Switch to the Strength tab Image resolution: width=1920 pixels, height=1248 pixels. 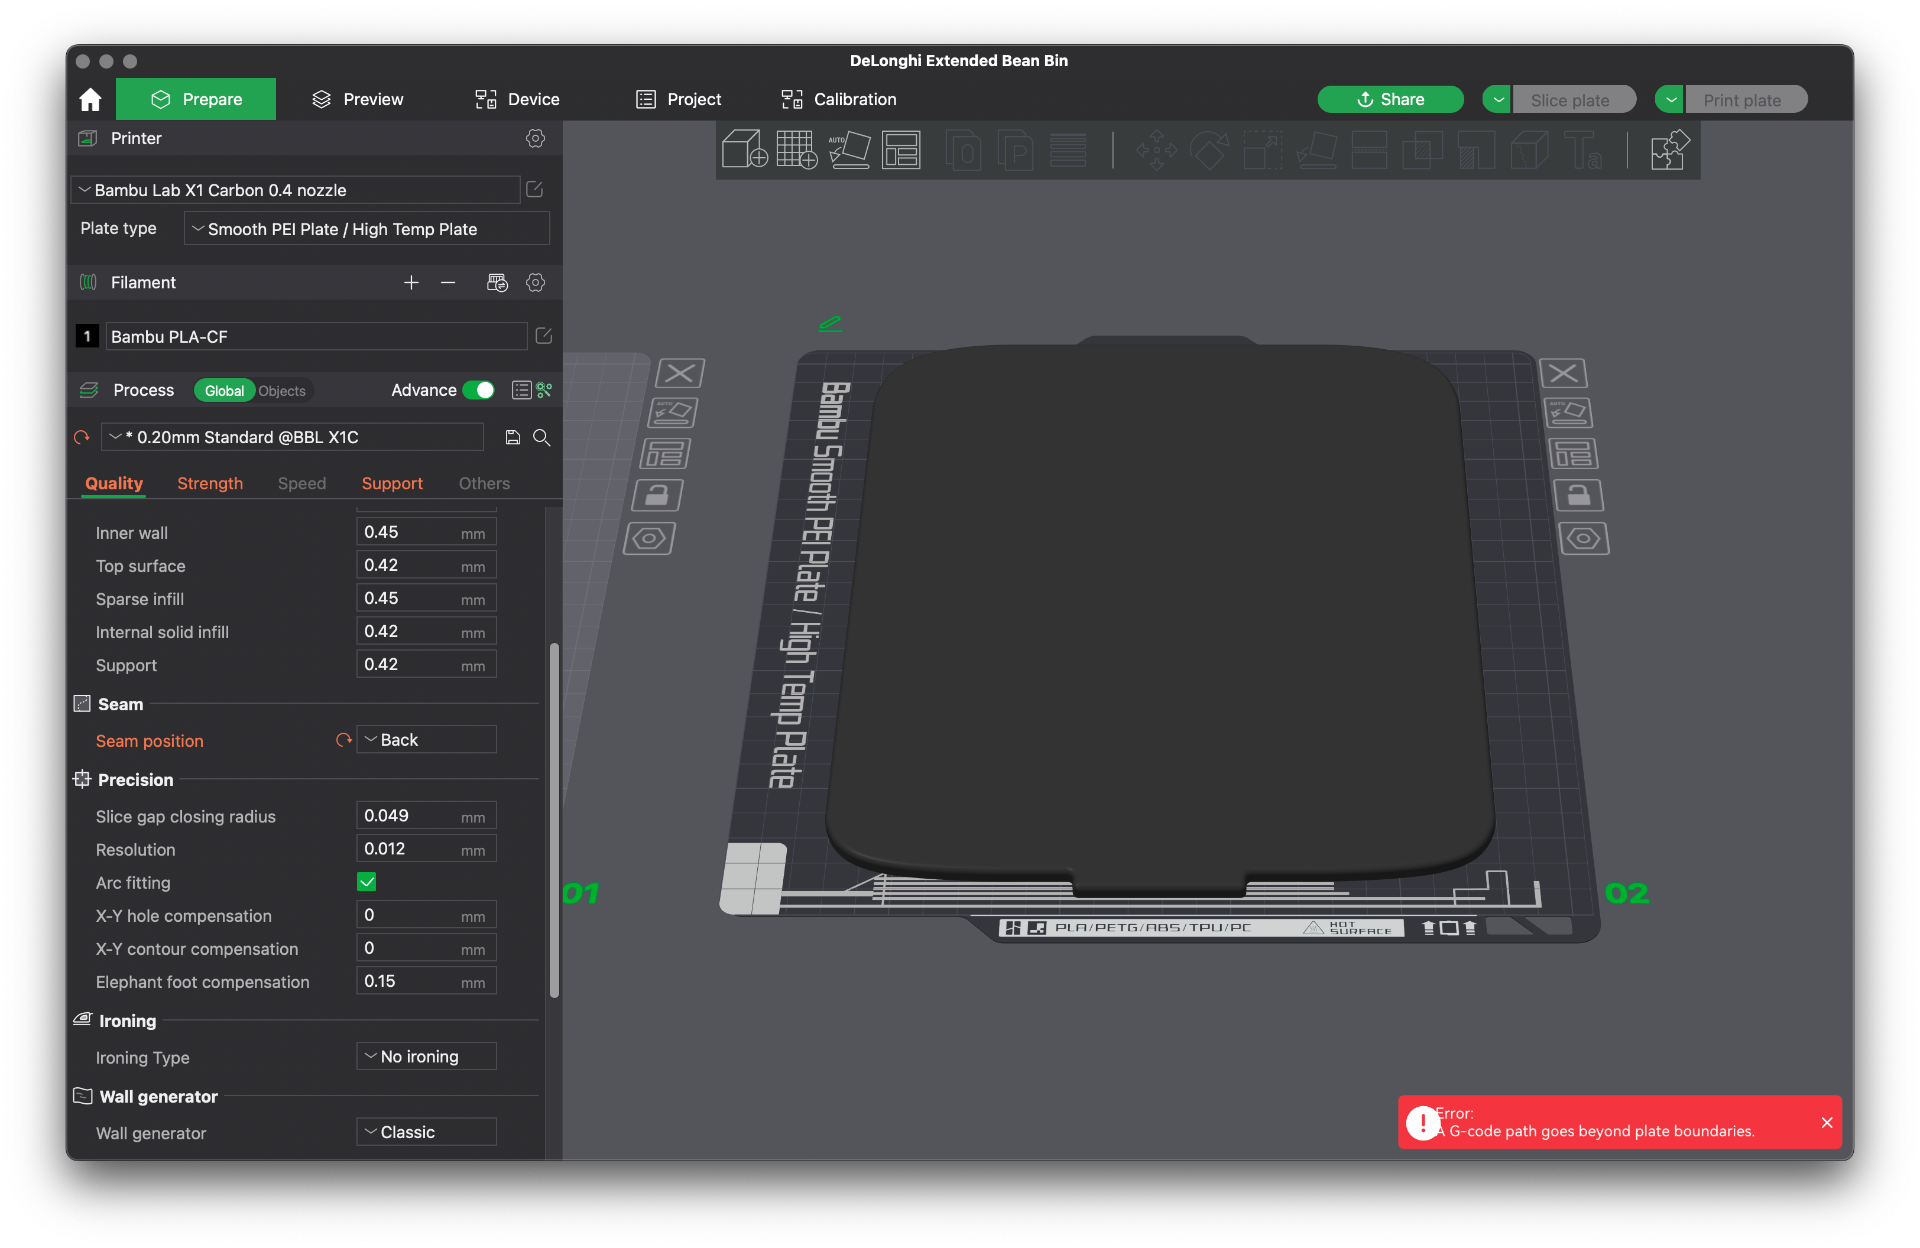coord(210,483)
